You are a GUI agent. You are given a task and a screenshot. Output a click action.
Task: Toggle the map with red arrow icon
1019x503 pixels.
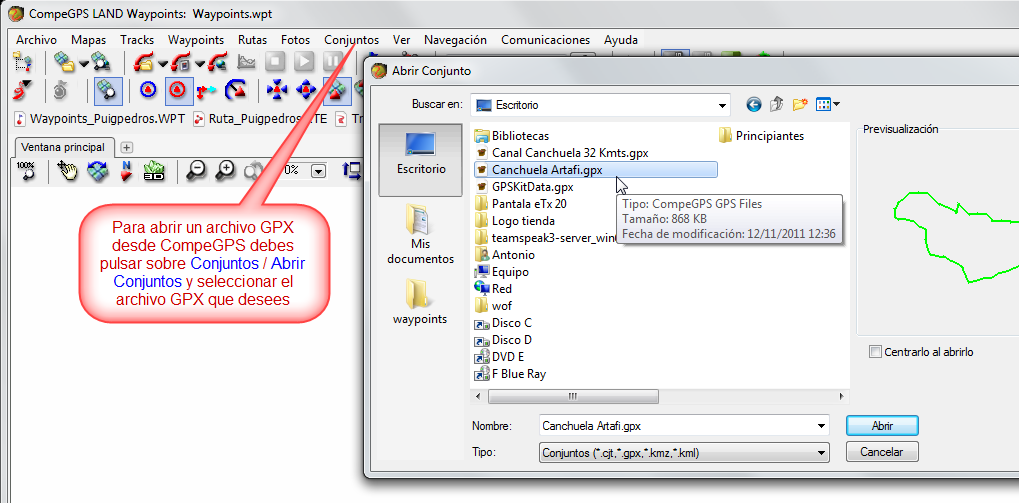(x=337, y=91)
